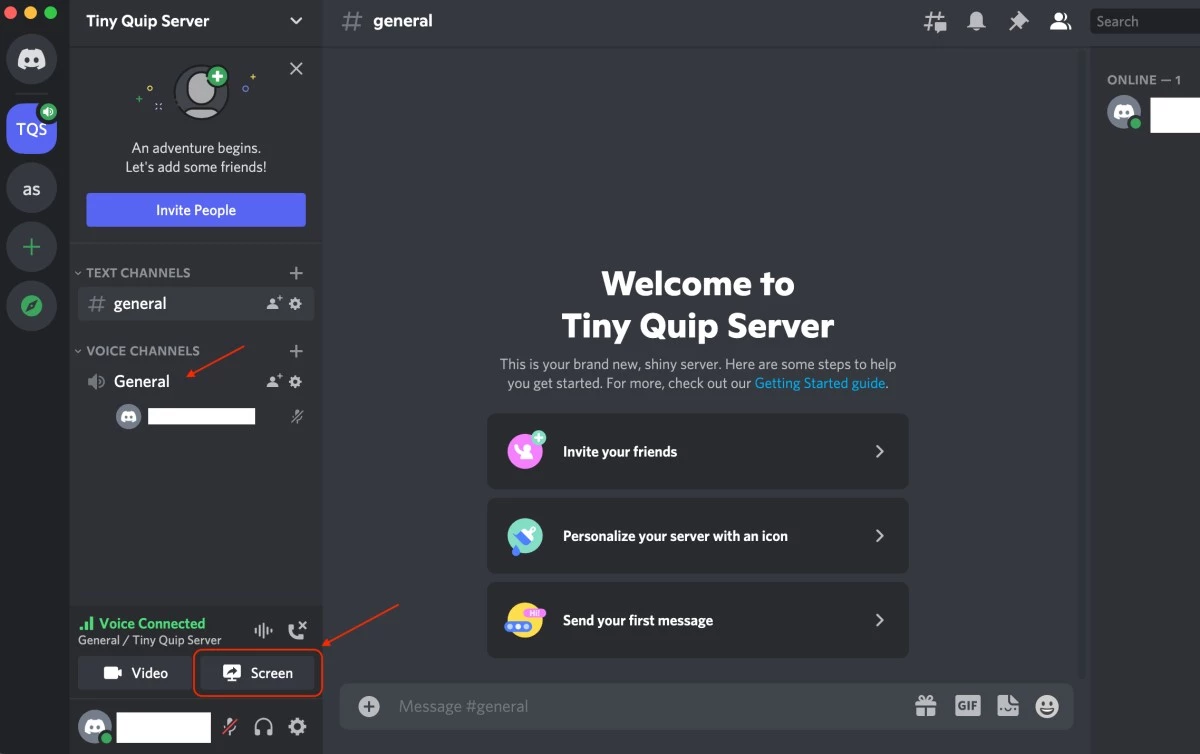The width and height of the screenshot is (1200, 754).
Task: Toggle noise suppression in voice panel
Action: (x=262, y=630)
